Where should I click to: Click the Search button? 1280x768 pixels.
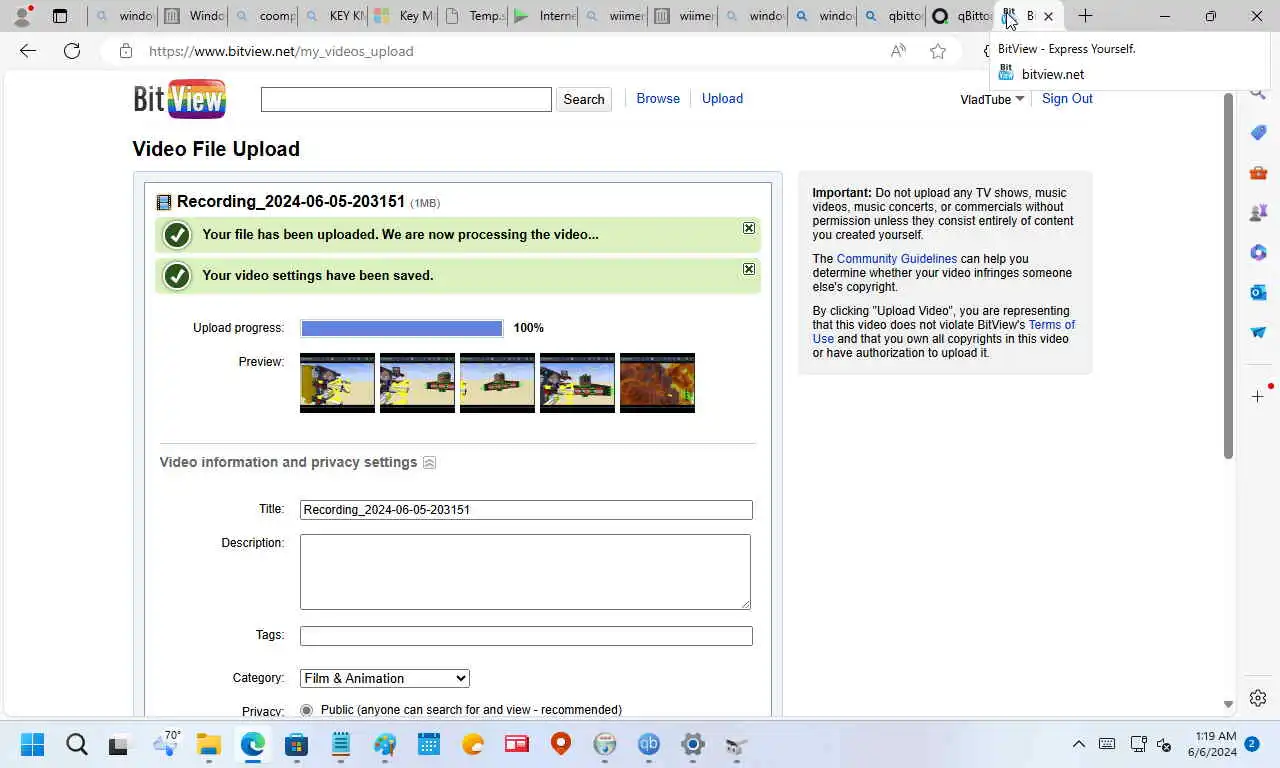(584, 99)
